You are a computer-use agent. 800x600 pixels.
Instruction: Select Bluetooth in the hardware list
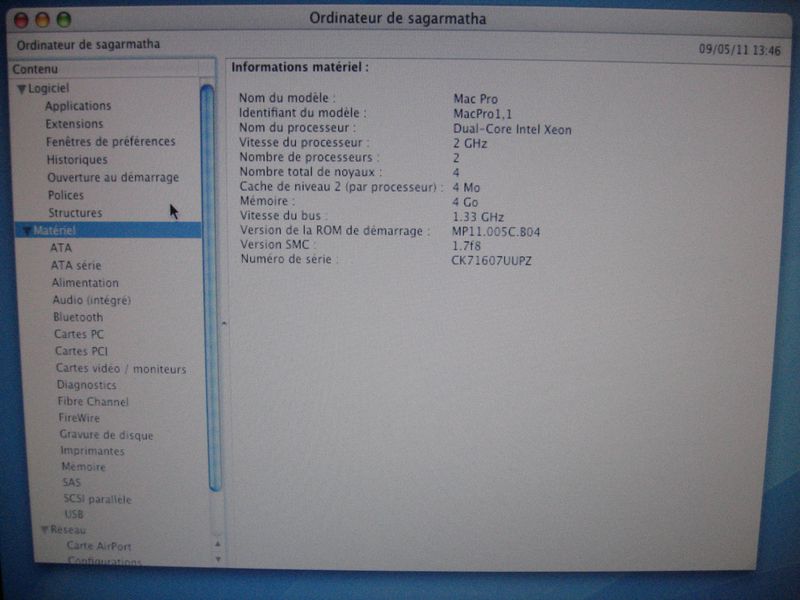tap(78, 317)
